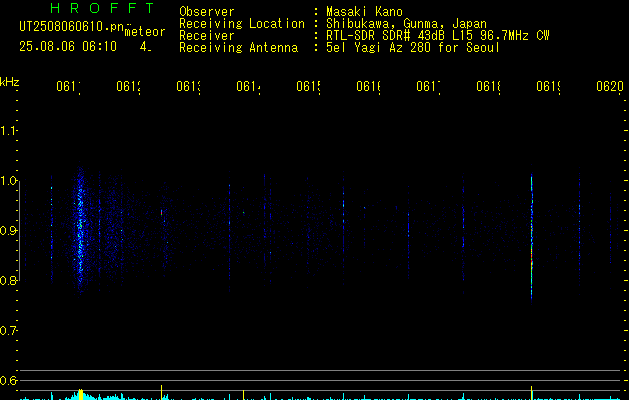The image size is (629, 400).
Task: Select the RTL-SDR SDR# receiver description
Action: pos(438,36)
